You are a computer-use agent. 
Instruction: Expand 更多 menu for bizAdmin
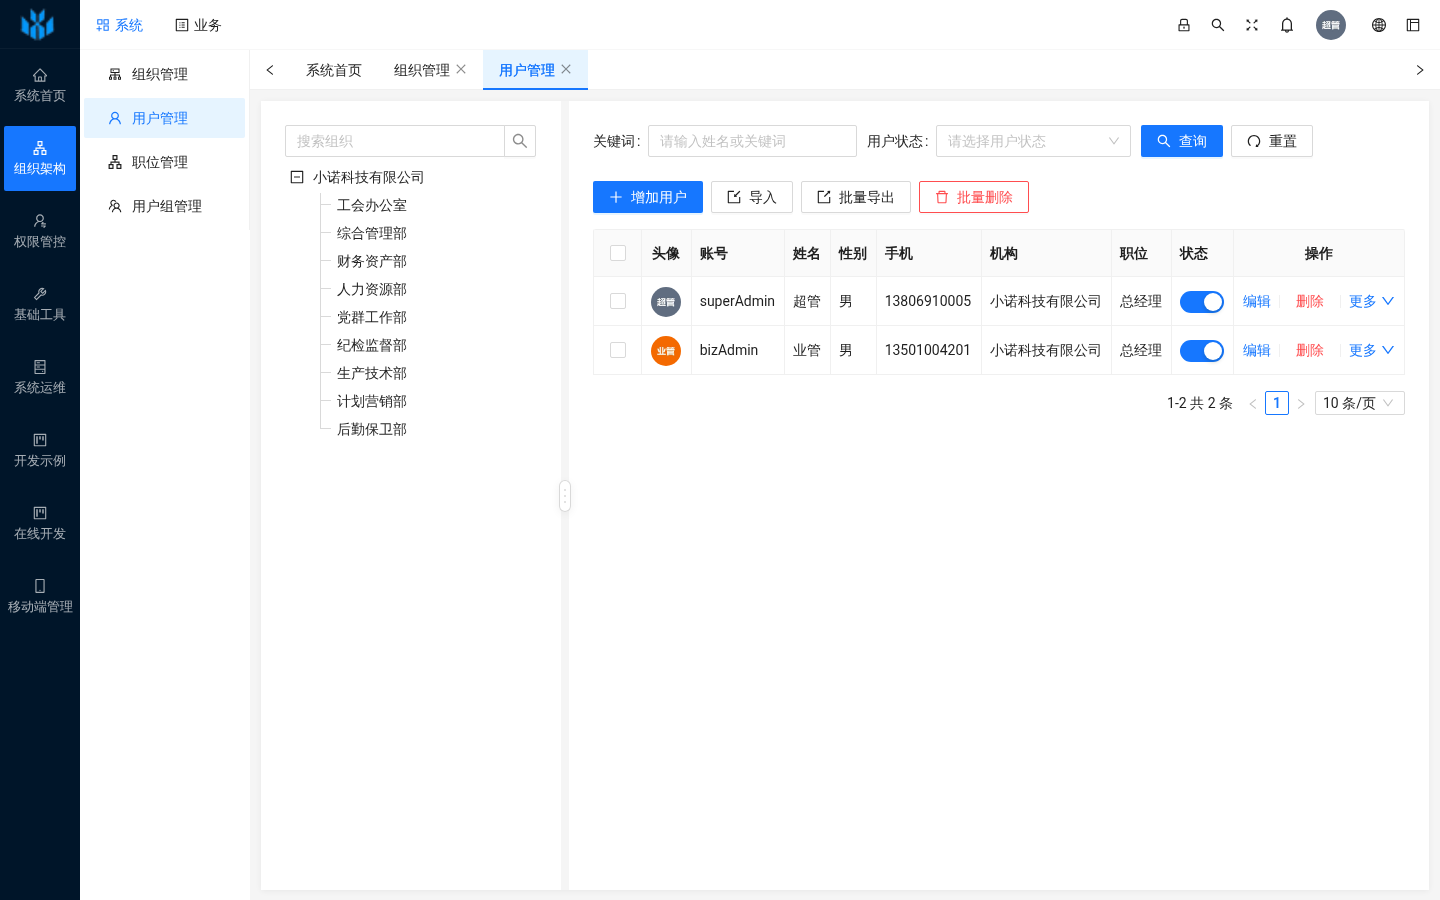(x=1371, y=350)
